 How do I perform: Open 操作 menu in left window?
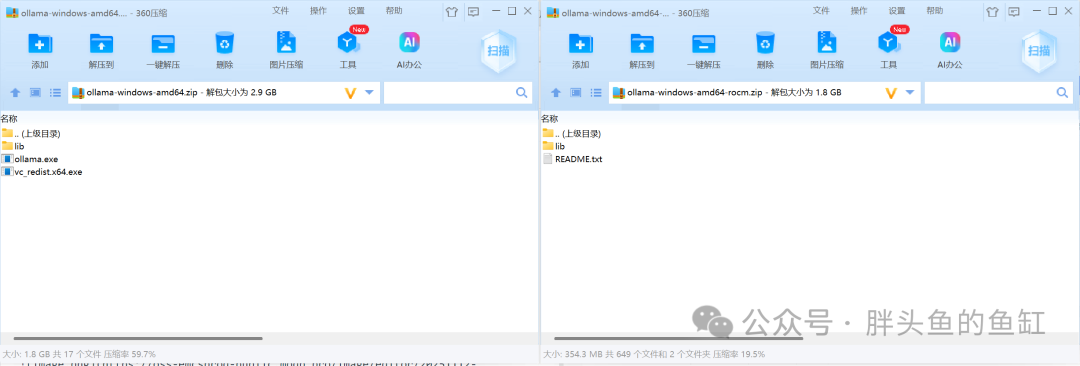(318, 10)
